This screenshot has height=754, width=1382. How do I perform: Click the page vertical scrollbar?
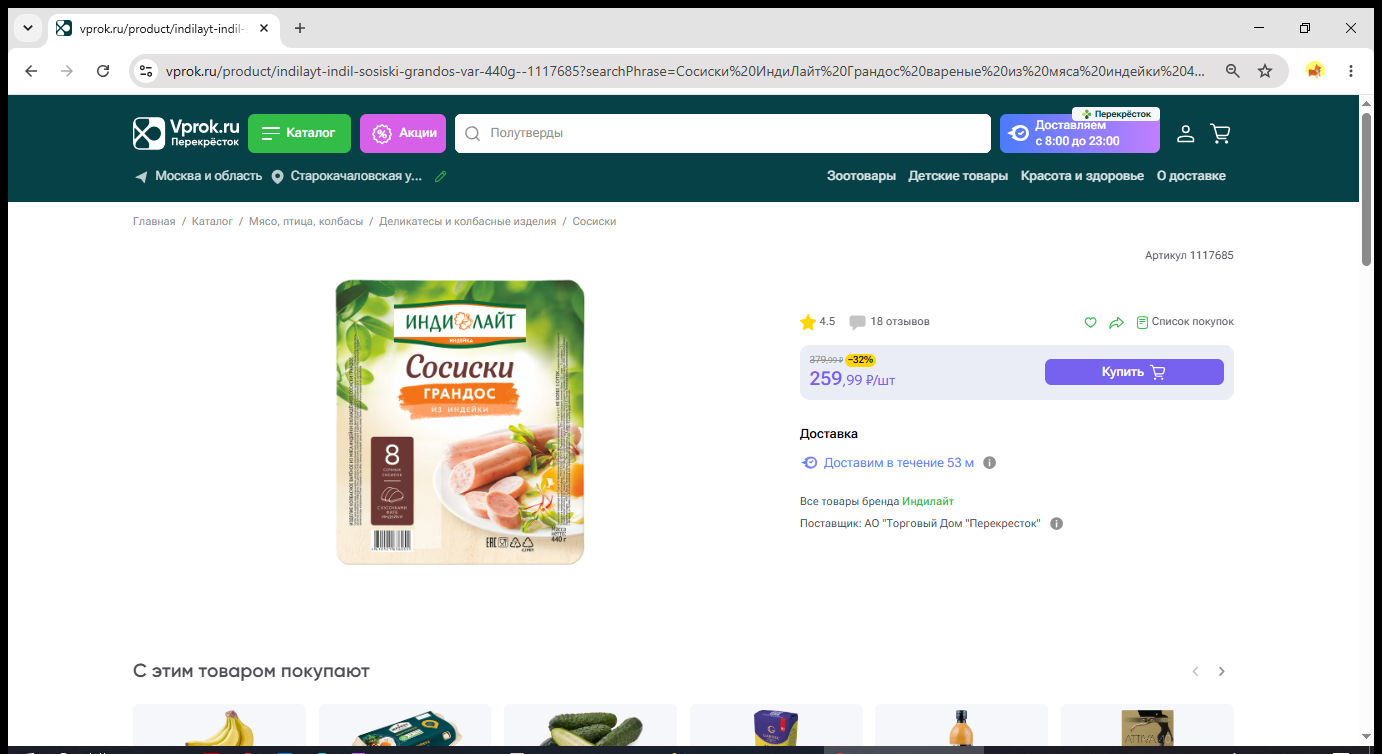[1367, 190]
